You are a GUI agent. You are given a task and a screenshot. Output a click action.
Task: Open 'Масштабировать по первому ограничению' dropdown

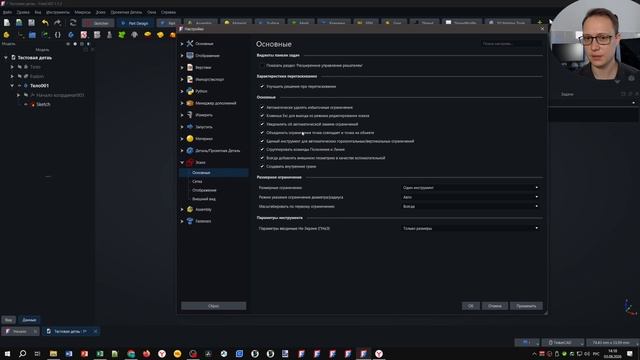coord(471,207)
